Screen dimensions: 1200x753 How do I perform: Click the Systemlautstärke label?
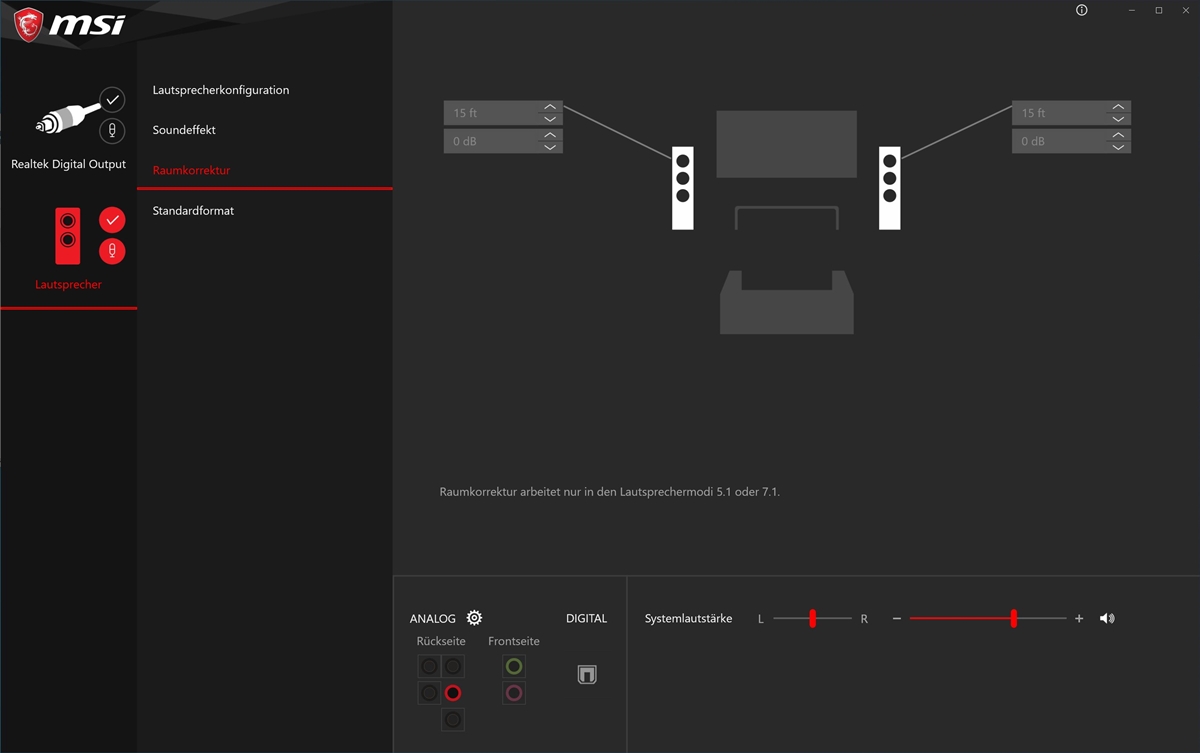click(688, 619)
